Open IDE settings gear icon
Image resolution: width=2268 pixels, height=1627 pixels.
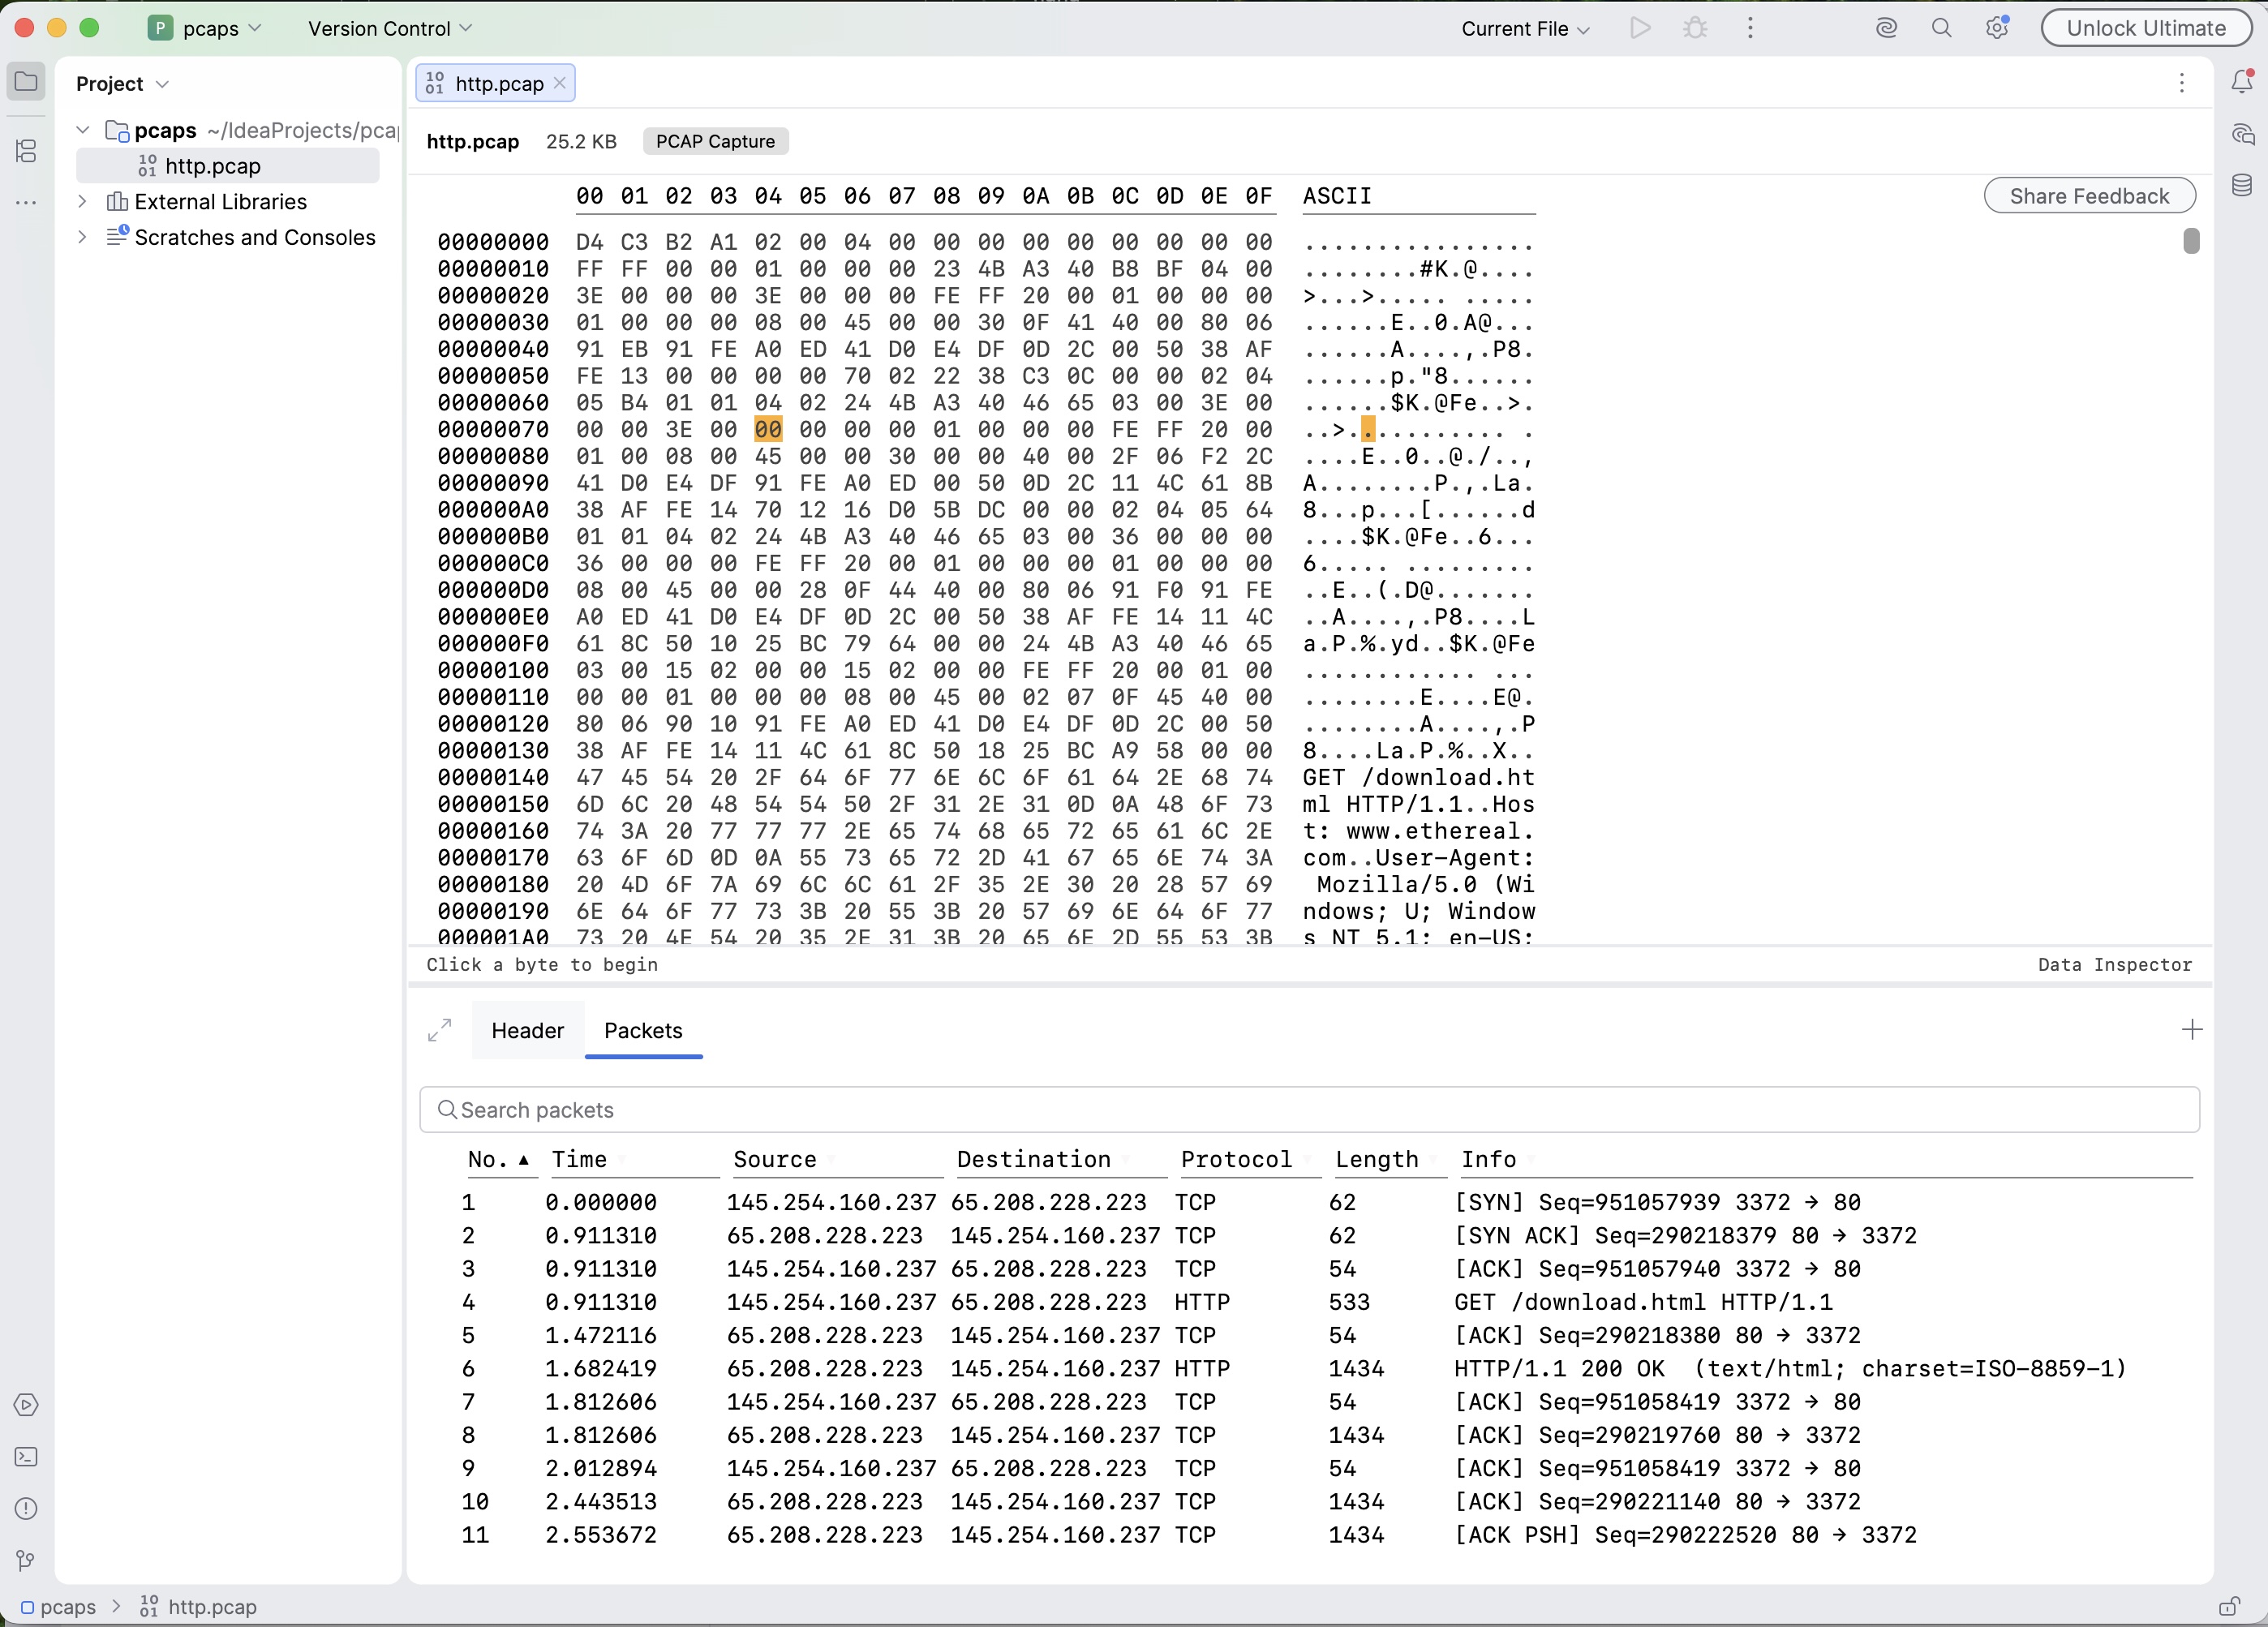click(1997, 28)
